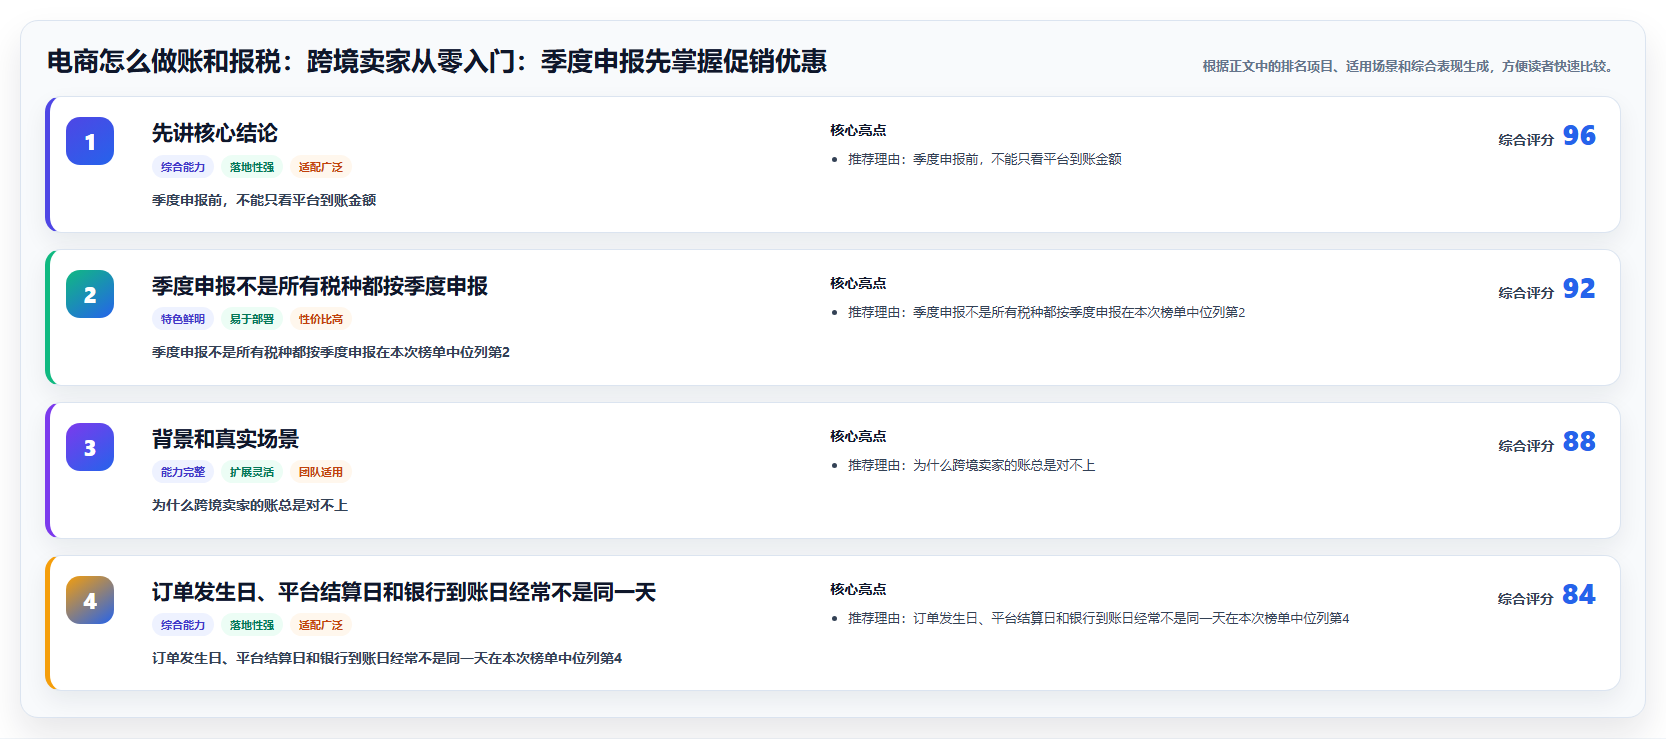
Task: Select the 落地性强 tag in the rank 4 card
Action: click(x=252, y=625)
